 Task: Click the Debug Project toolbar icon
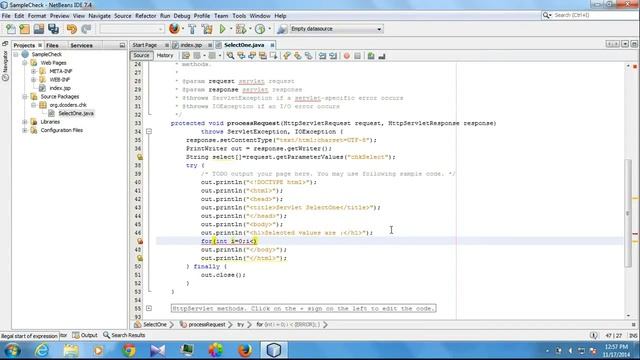(x=241, y=29)
